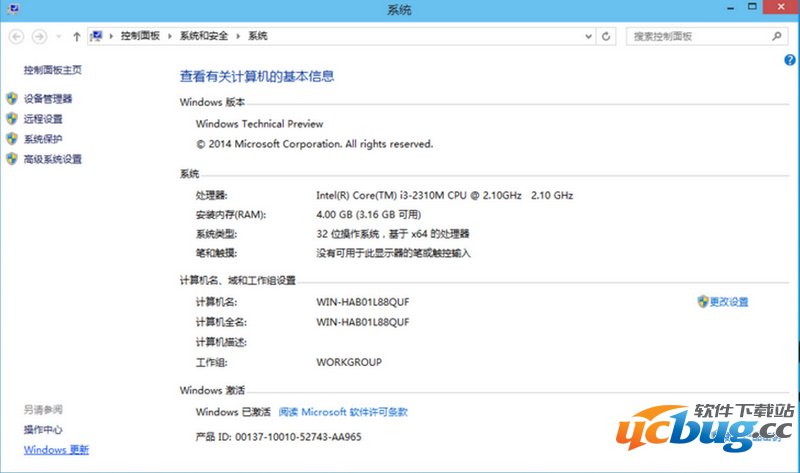This screenshot has height=473, width=800.
Task: Click the magnifier icon in the search box
Action: point(777,36)
